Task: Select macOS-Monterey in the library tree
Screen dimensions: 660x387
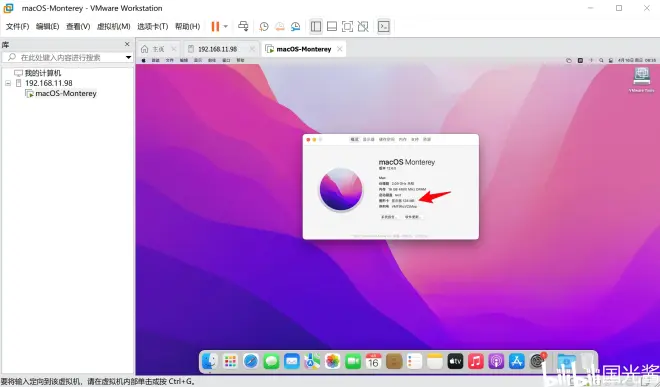Action: pos(66,93)
